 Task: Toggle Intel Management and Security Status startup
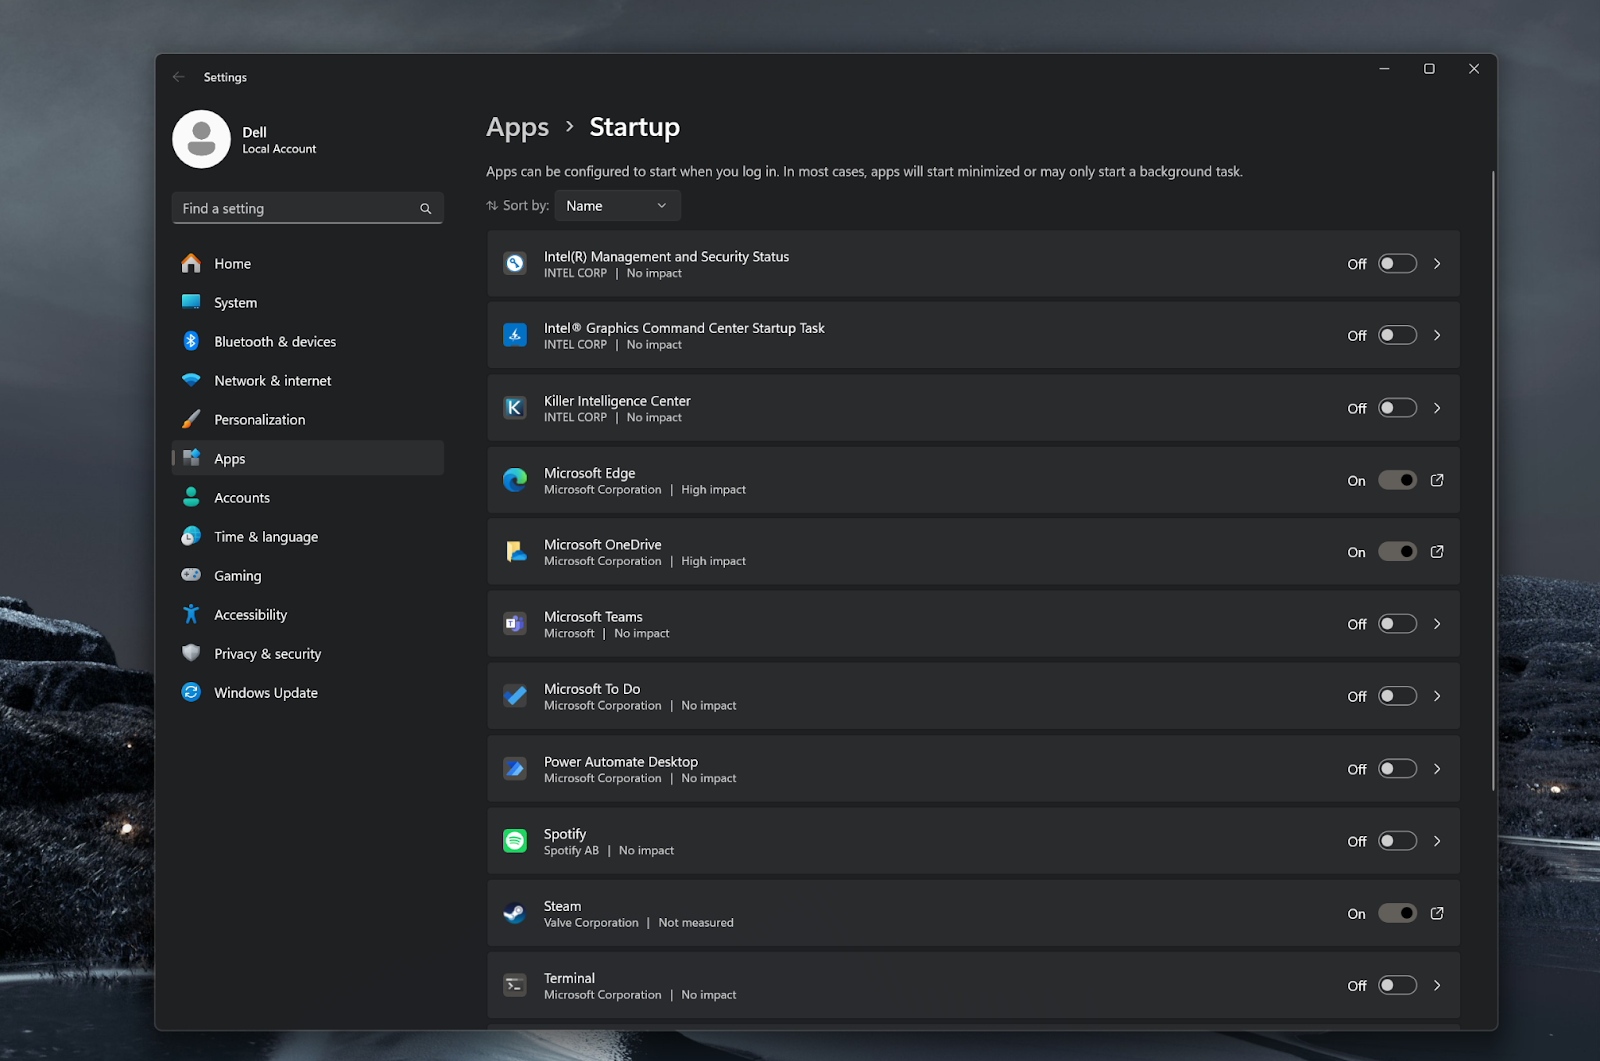point(1397,264)
